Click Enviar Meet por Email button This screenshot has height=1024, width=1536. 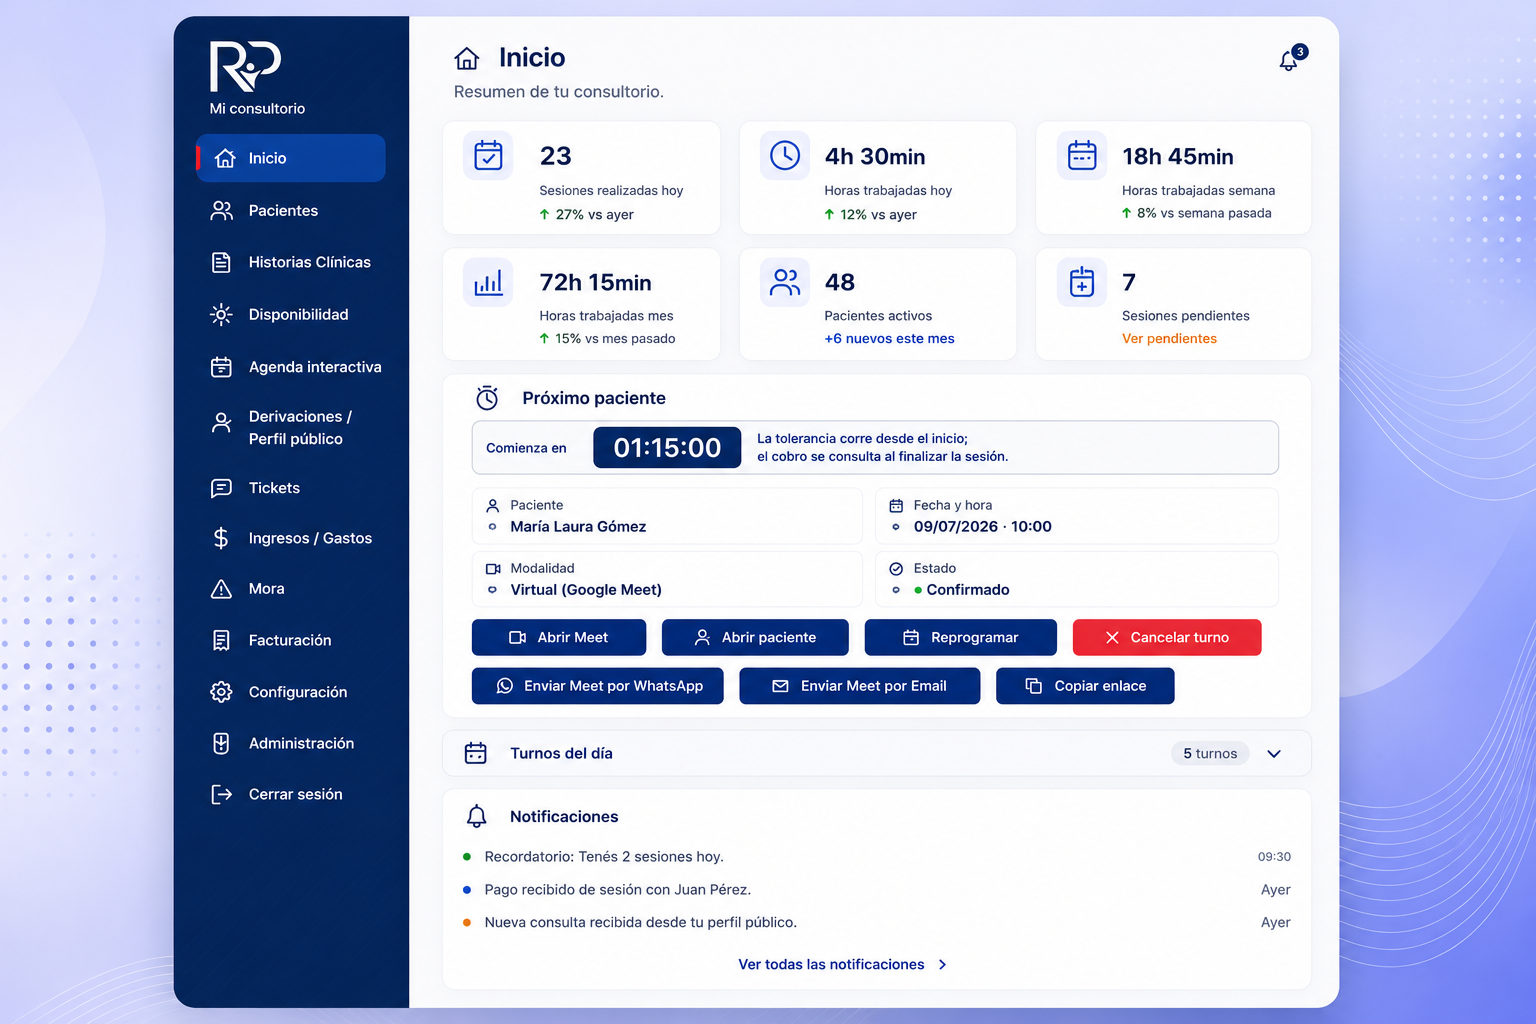click(x=860, y=686)
